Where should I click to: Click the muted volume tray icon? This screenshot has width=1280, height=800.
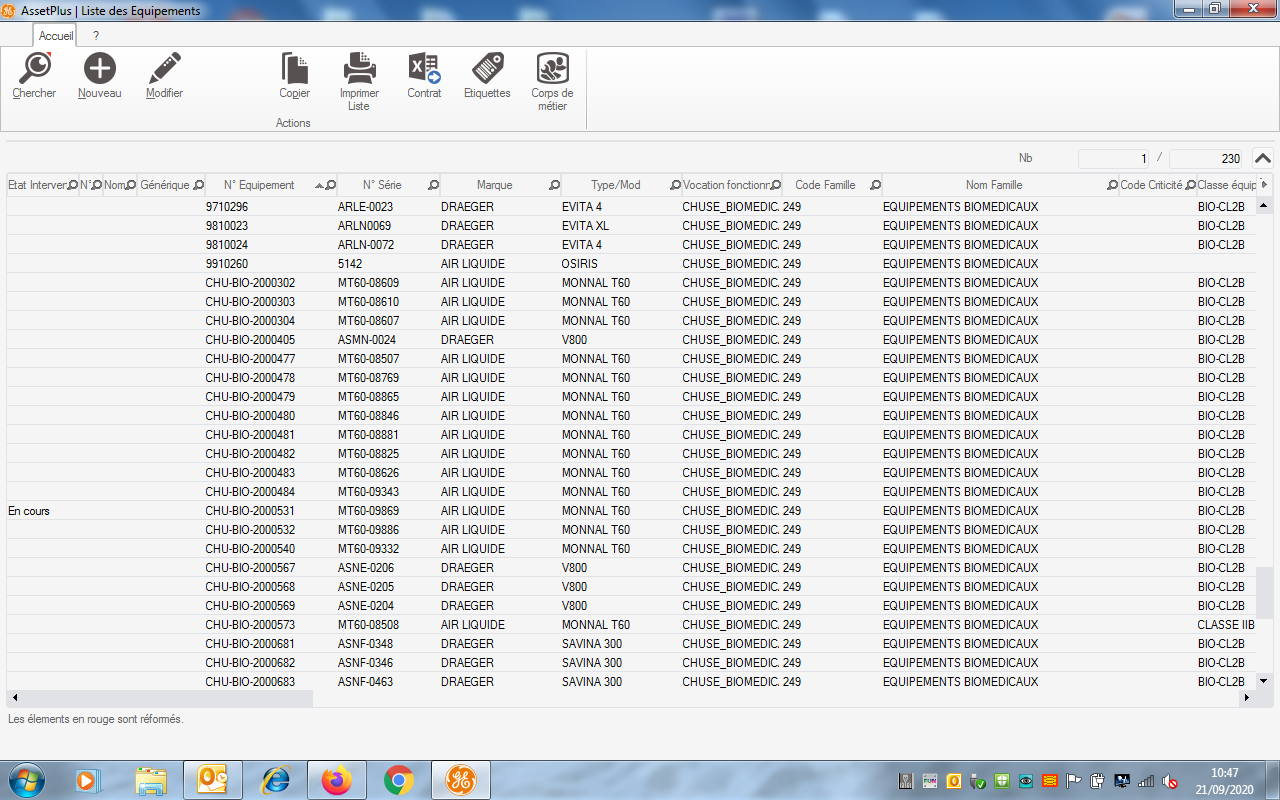pyautogui.click(x=1170, y=781)
